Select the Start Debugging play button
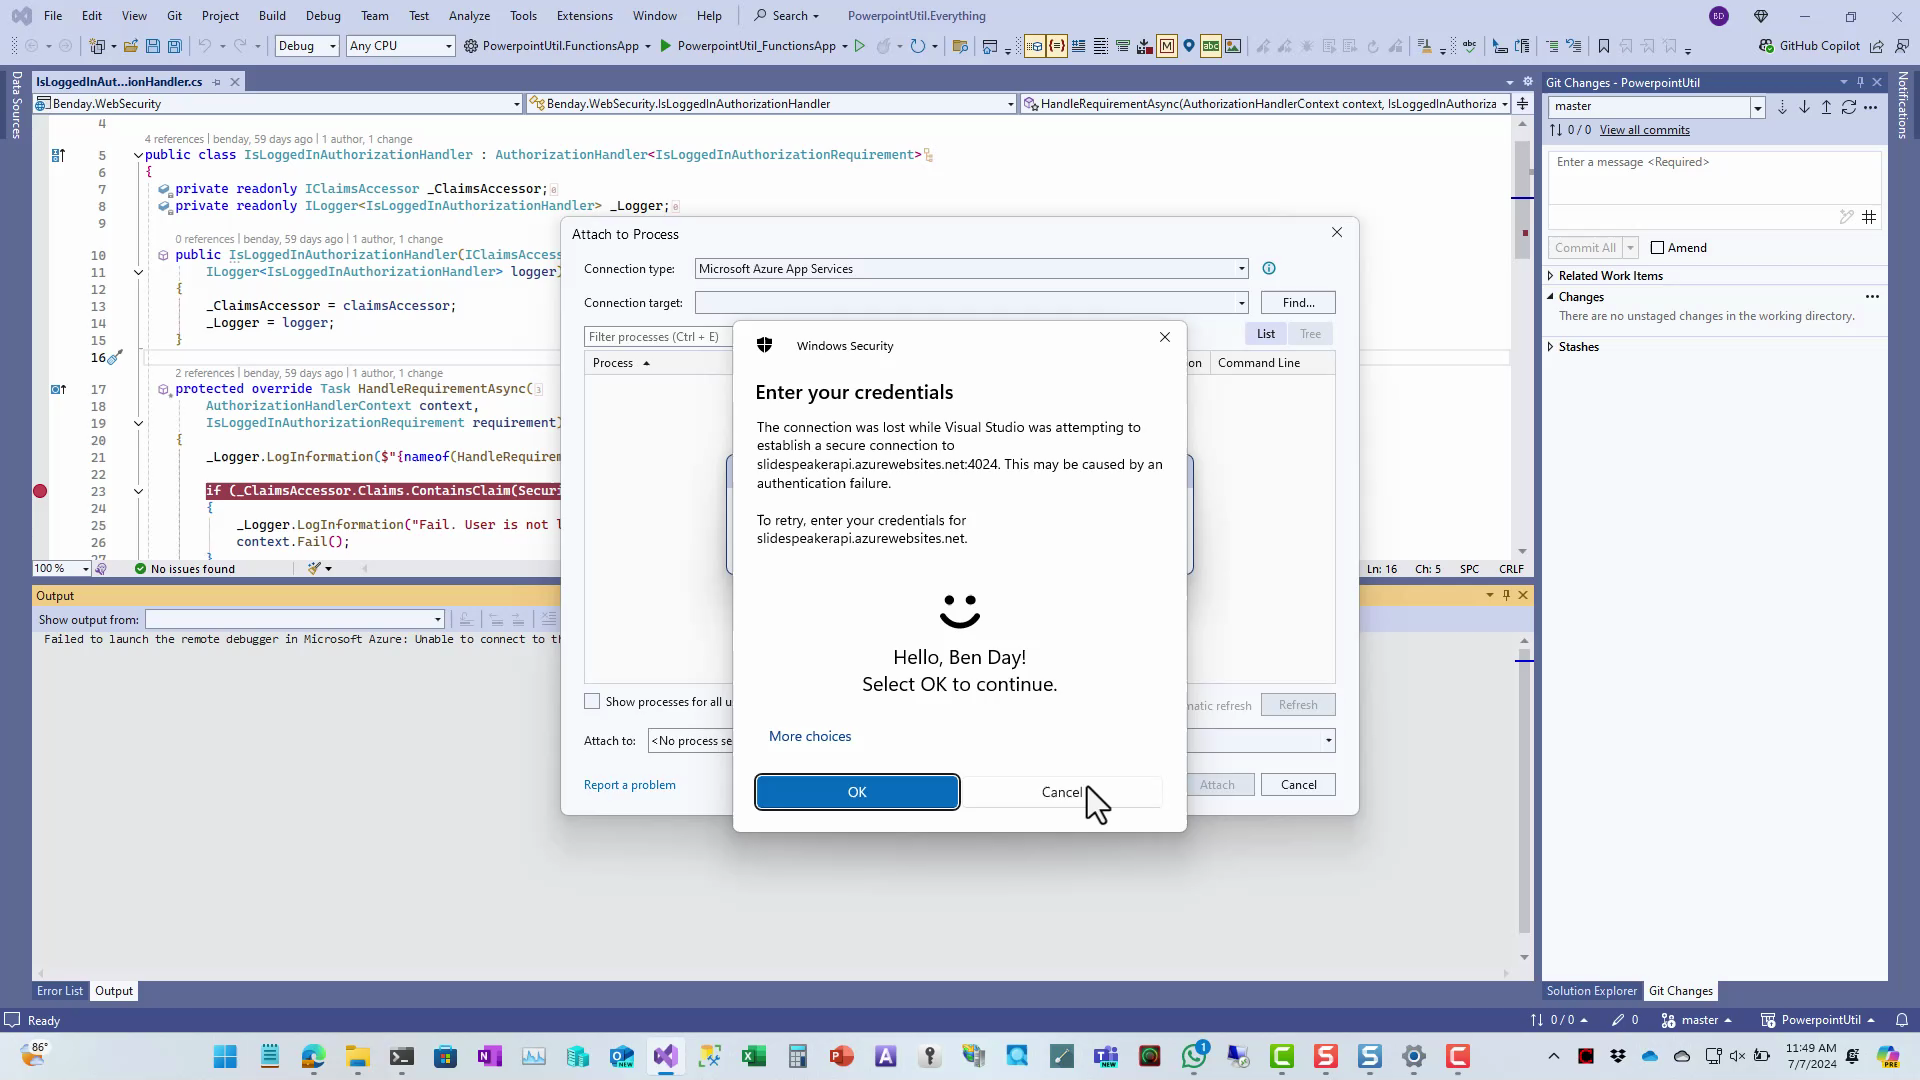 click(667, 45)
